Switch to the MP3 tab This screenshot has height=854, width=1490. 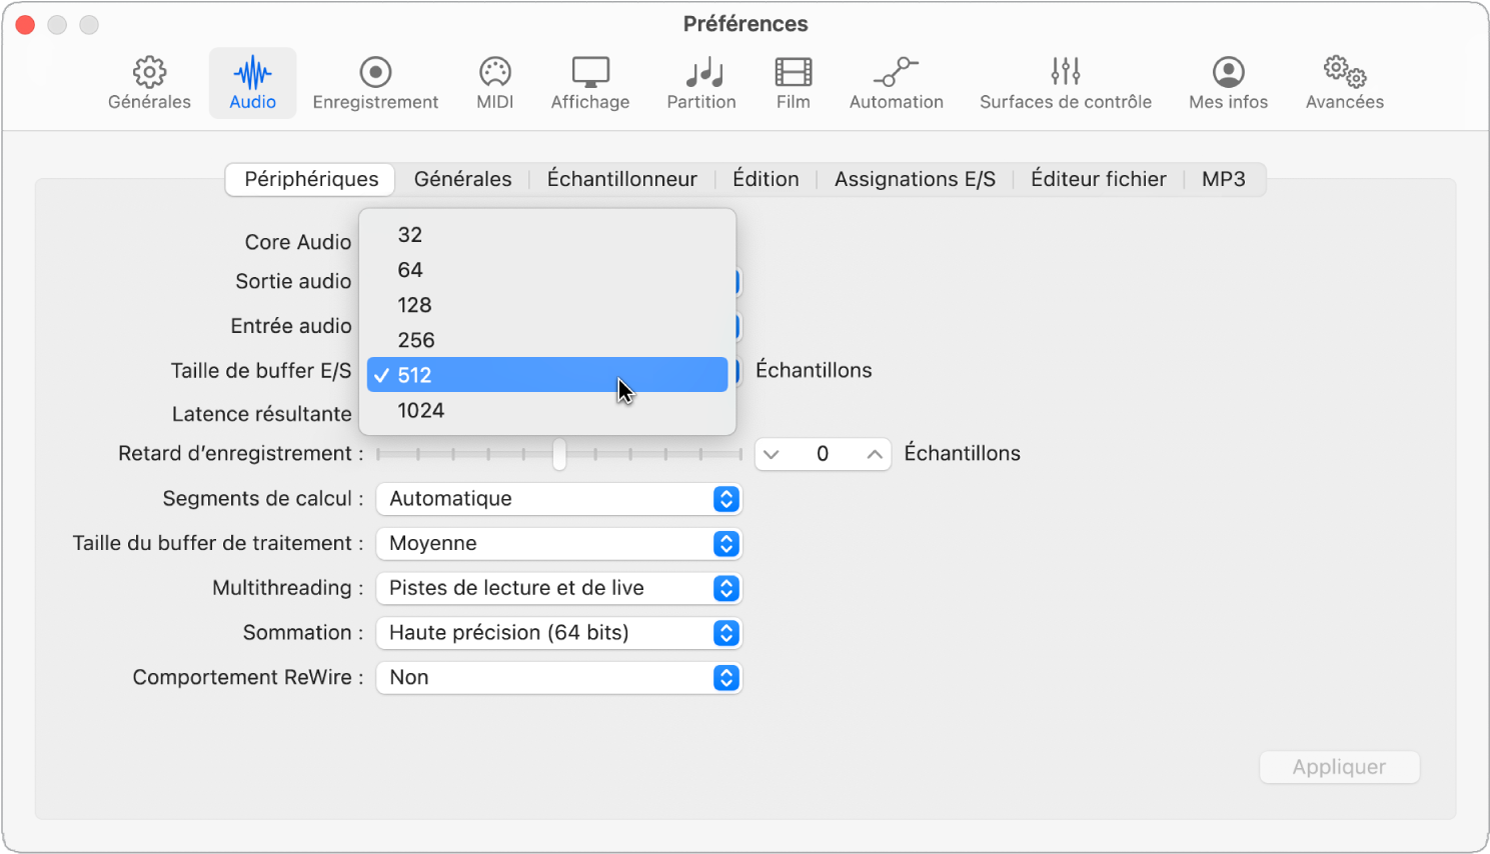[x=1223, y=179]
